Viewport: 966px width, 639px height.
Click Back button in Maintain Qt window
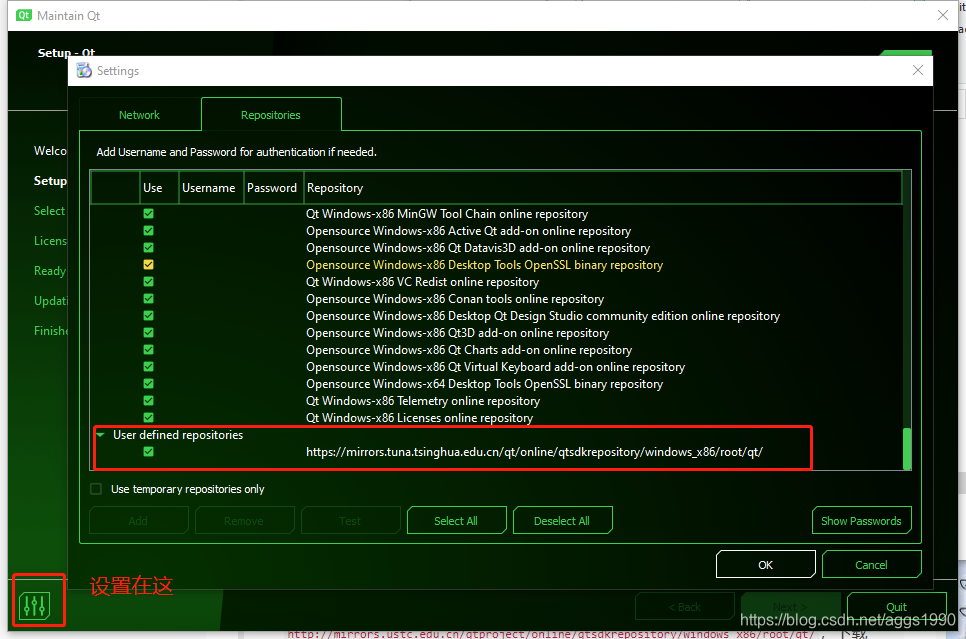(x=685, y=606)
